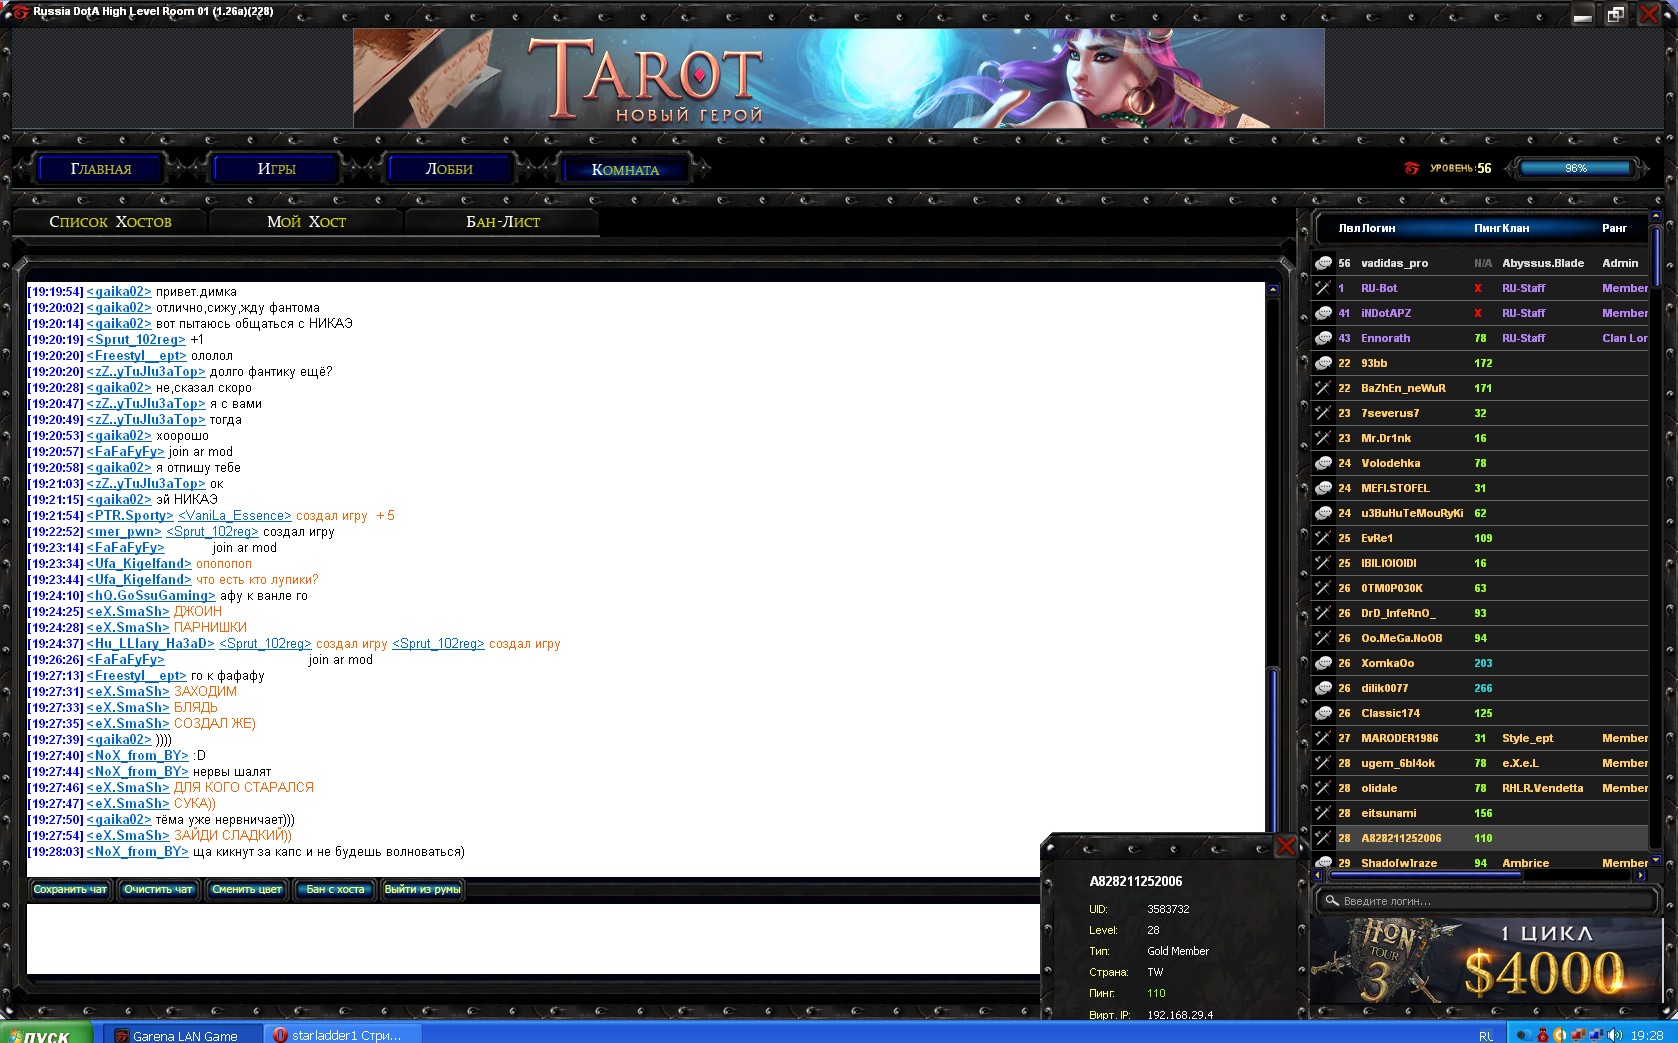Open the mer_pwn chat name link
Viewport: 1678px width, 1043px height.
(124, 532)
